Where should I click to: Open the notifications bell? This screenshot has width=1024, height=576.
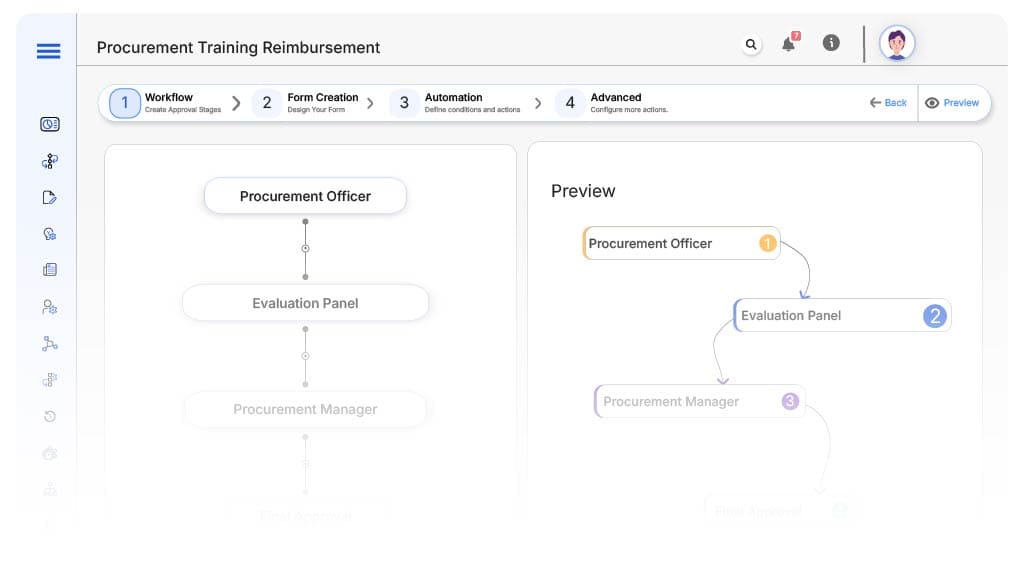789,44
